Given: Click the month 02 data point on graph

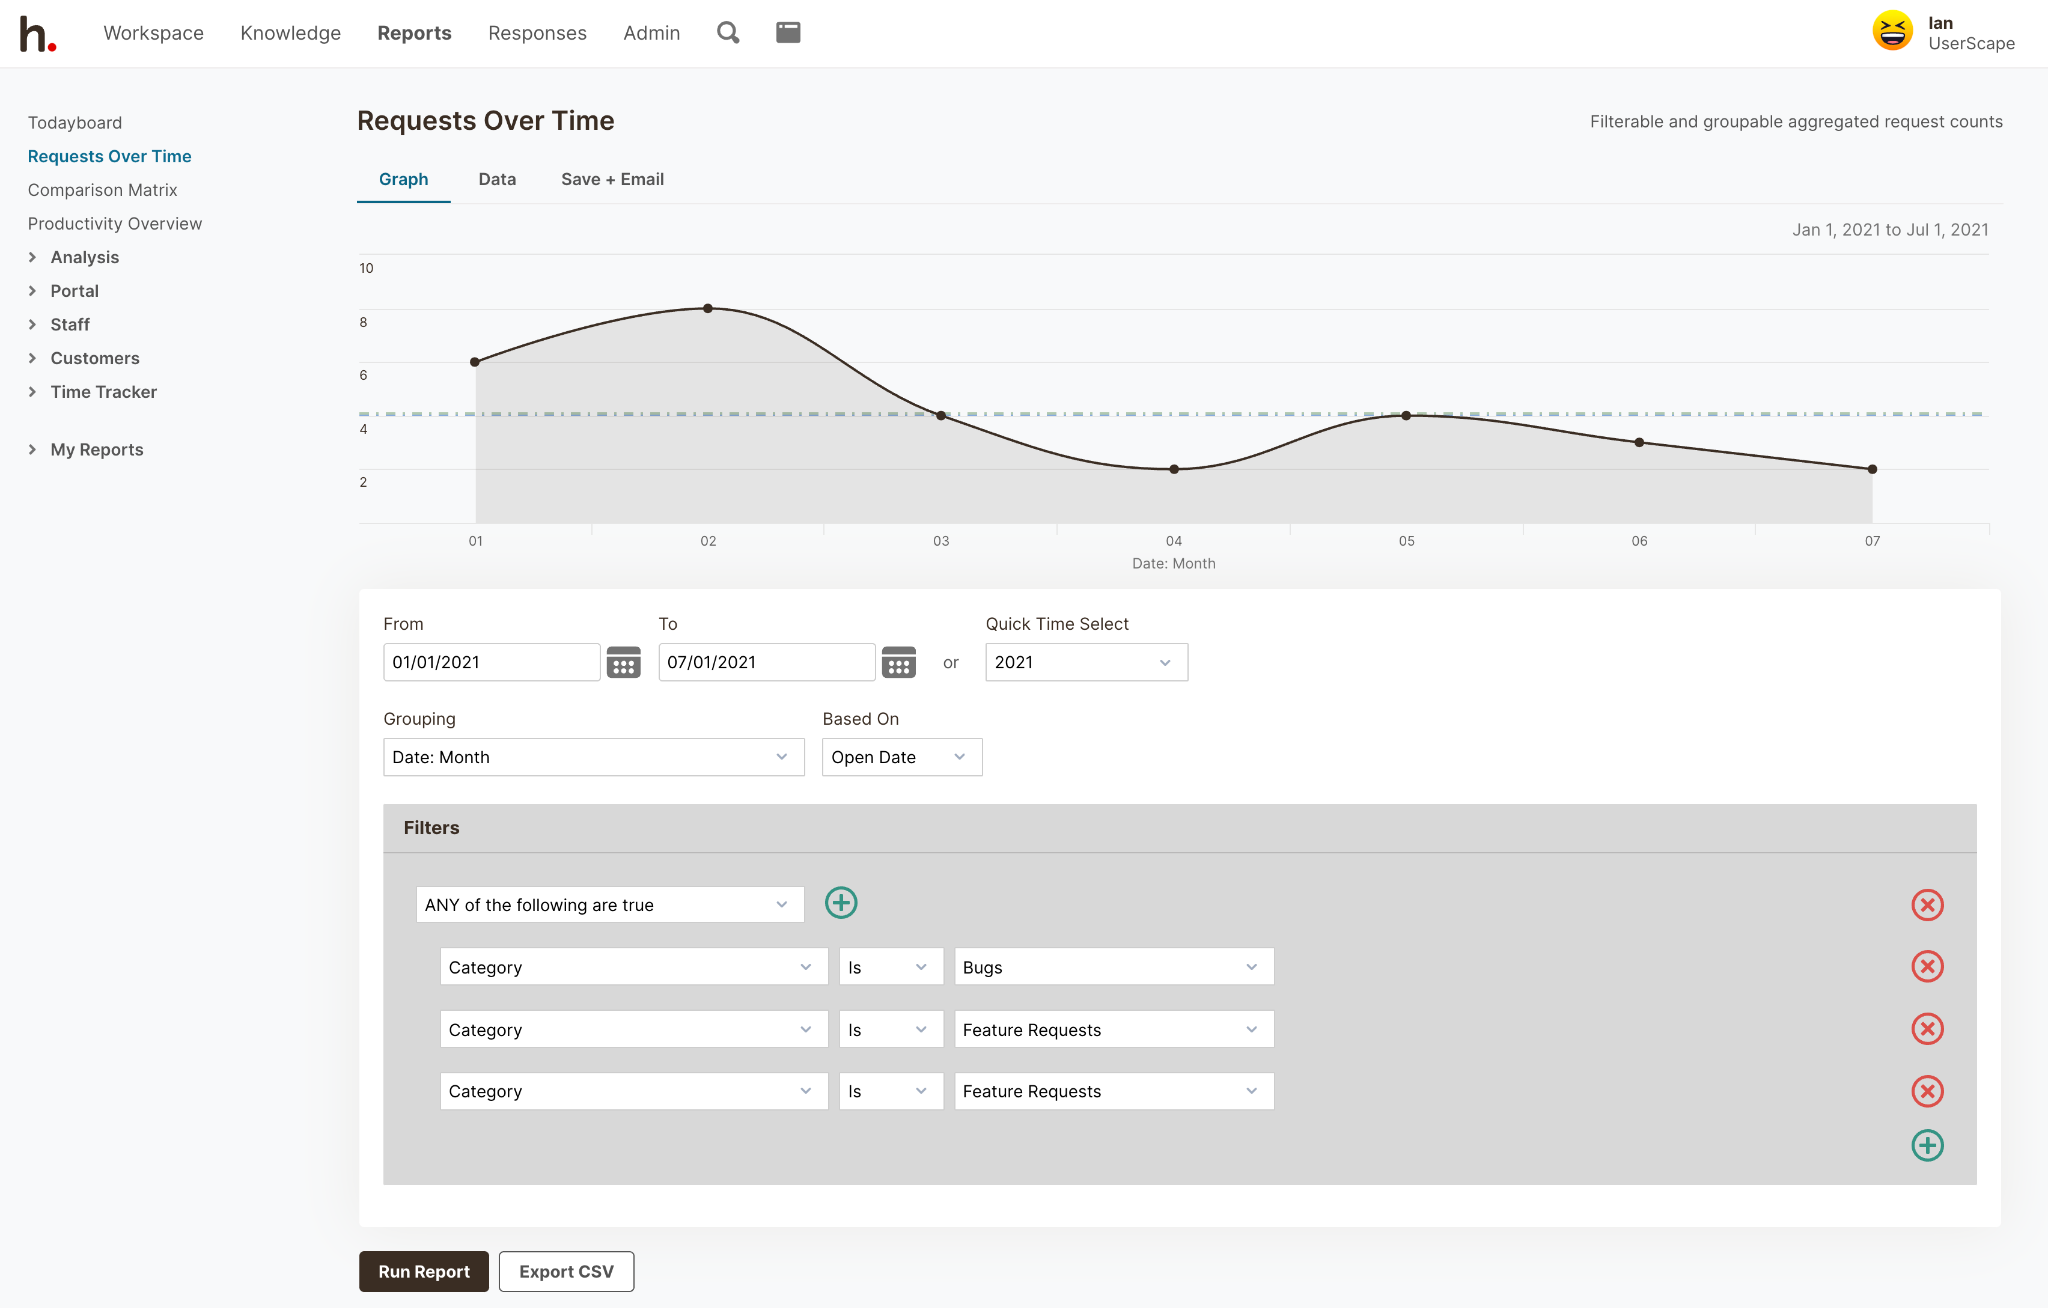Looking at the screenshot, I should (708, 308).
